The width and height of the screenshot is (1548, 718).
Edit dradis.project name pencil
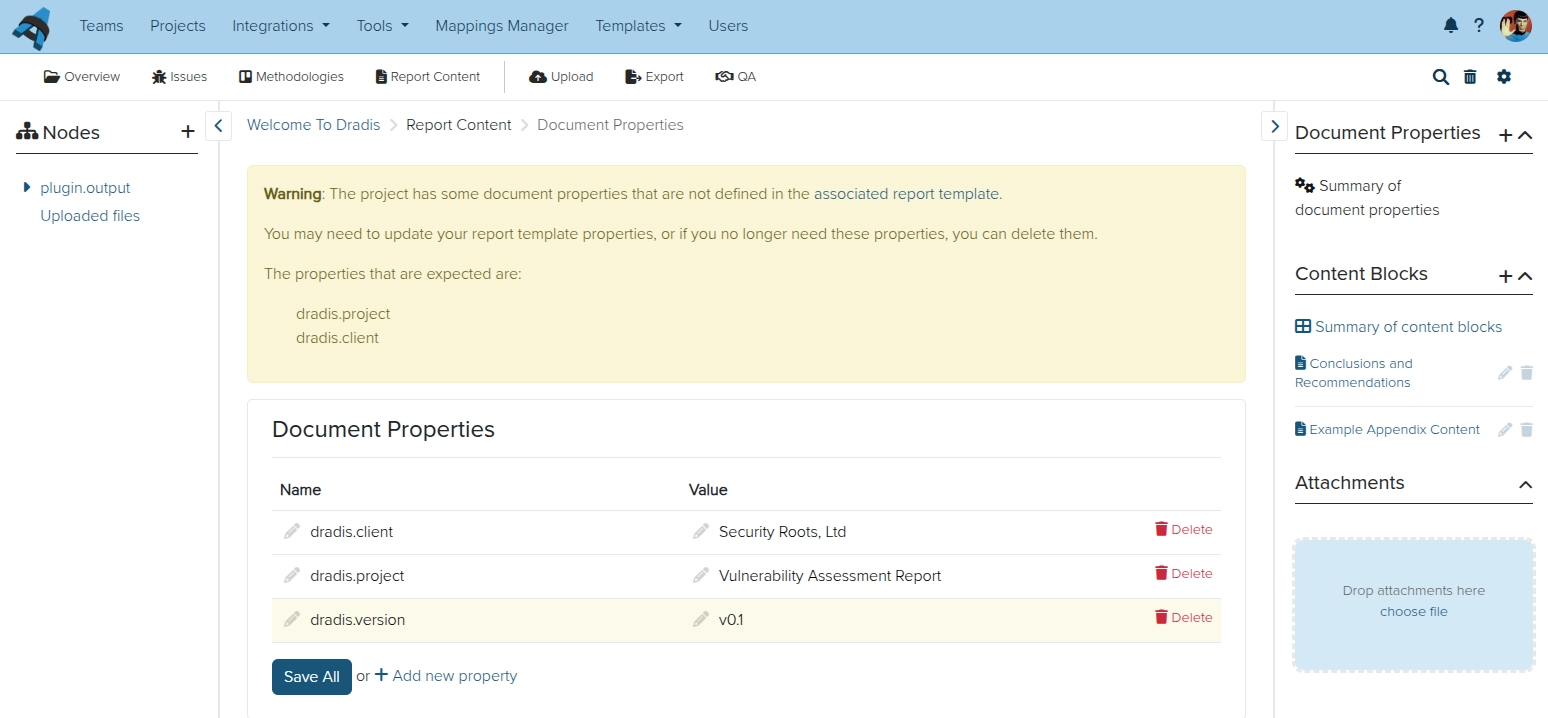292,575
